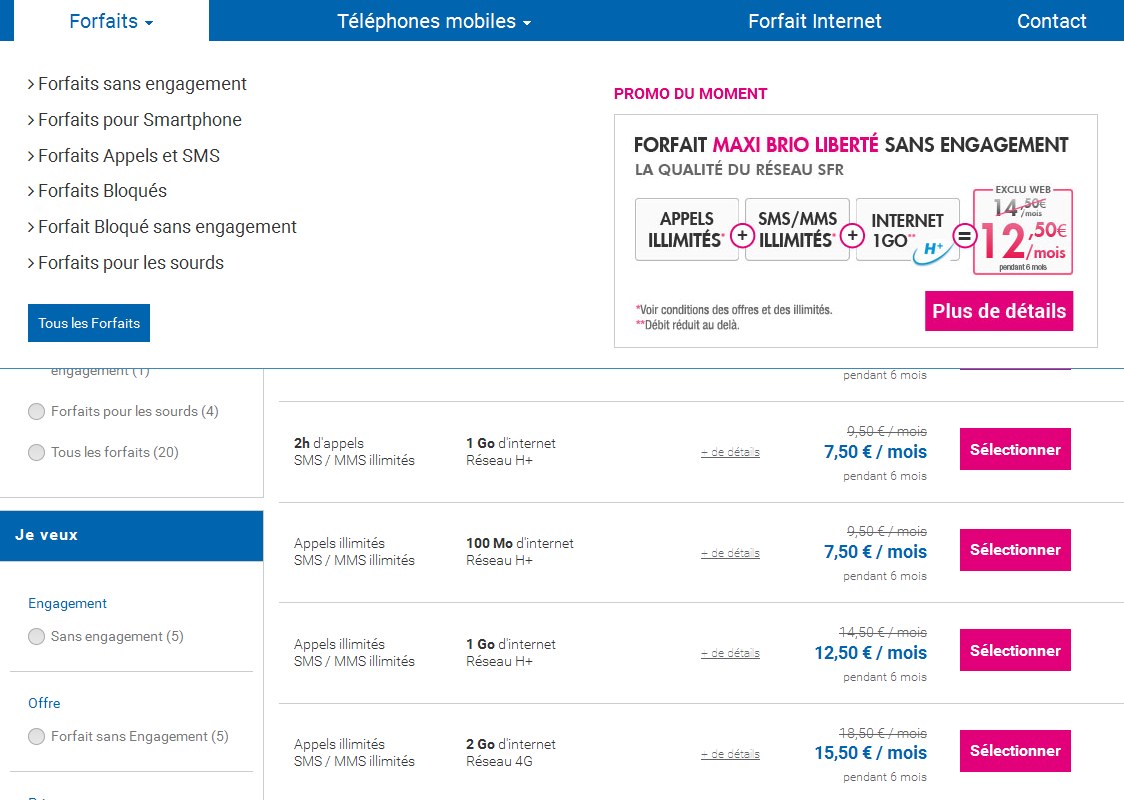
Task: Click Sélectionner for 2h d'appels plan
Action: [1014, 449]
